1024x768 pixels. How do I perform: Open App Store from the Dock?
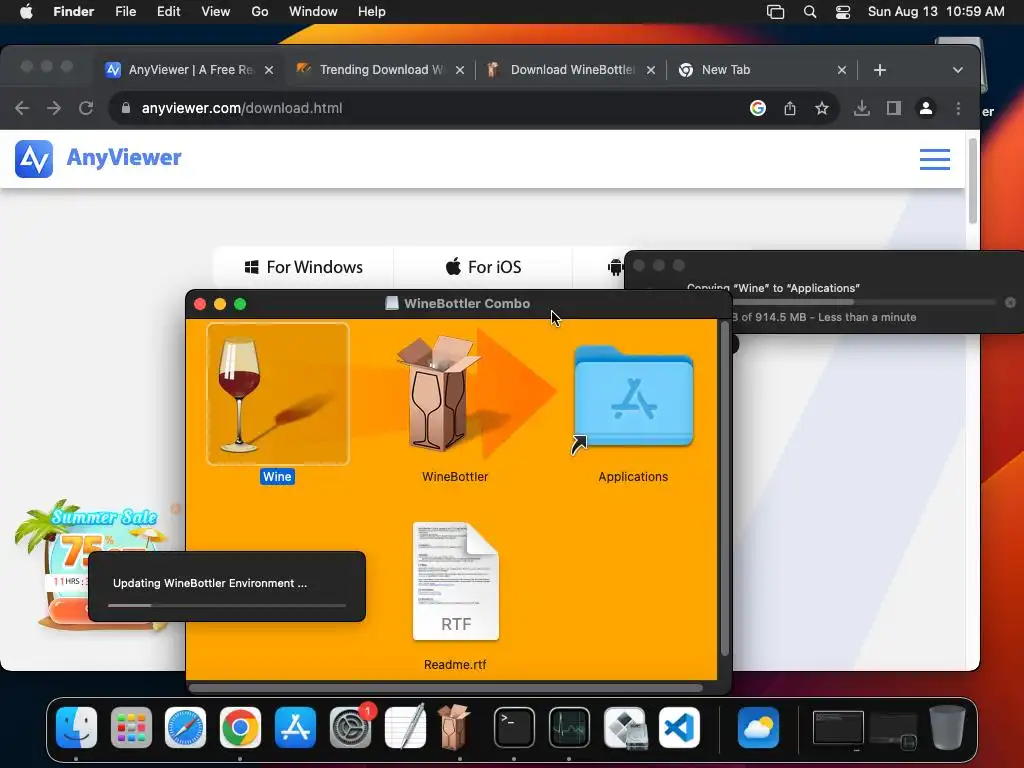[295, 728]
